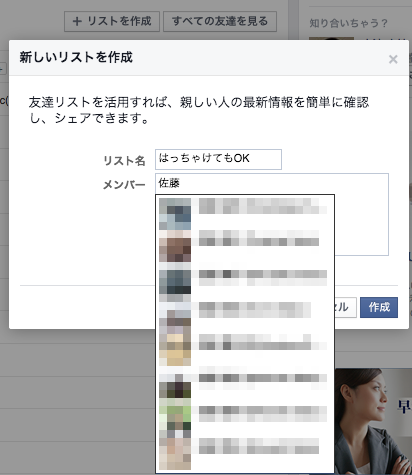Click the 知り合いちゃう？ heading
The image size is (412, 475).
pyautogui.click(x=348, y=23)
